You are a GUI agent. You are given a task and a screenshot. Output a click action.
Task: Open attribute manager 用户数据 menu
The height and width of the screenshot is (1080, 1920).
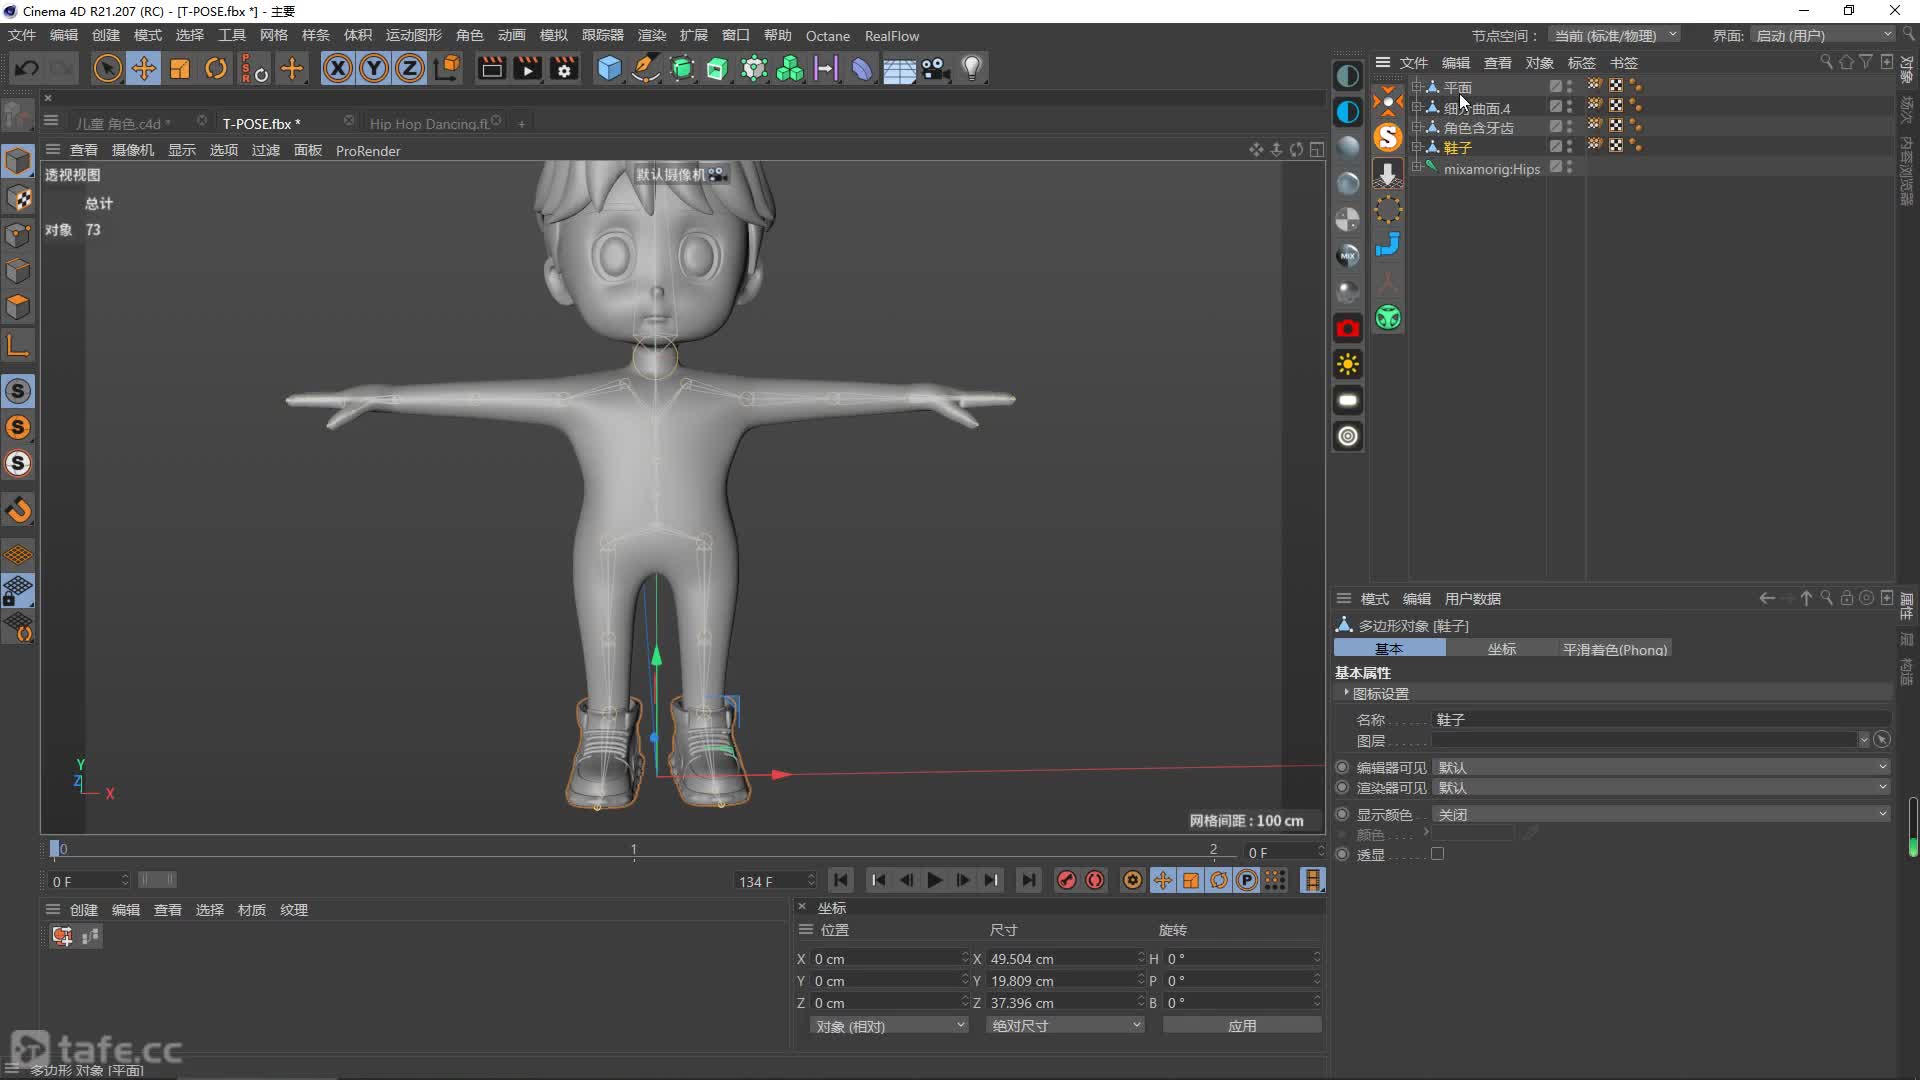tap(1473, 599)
